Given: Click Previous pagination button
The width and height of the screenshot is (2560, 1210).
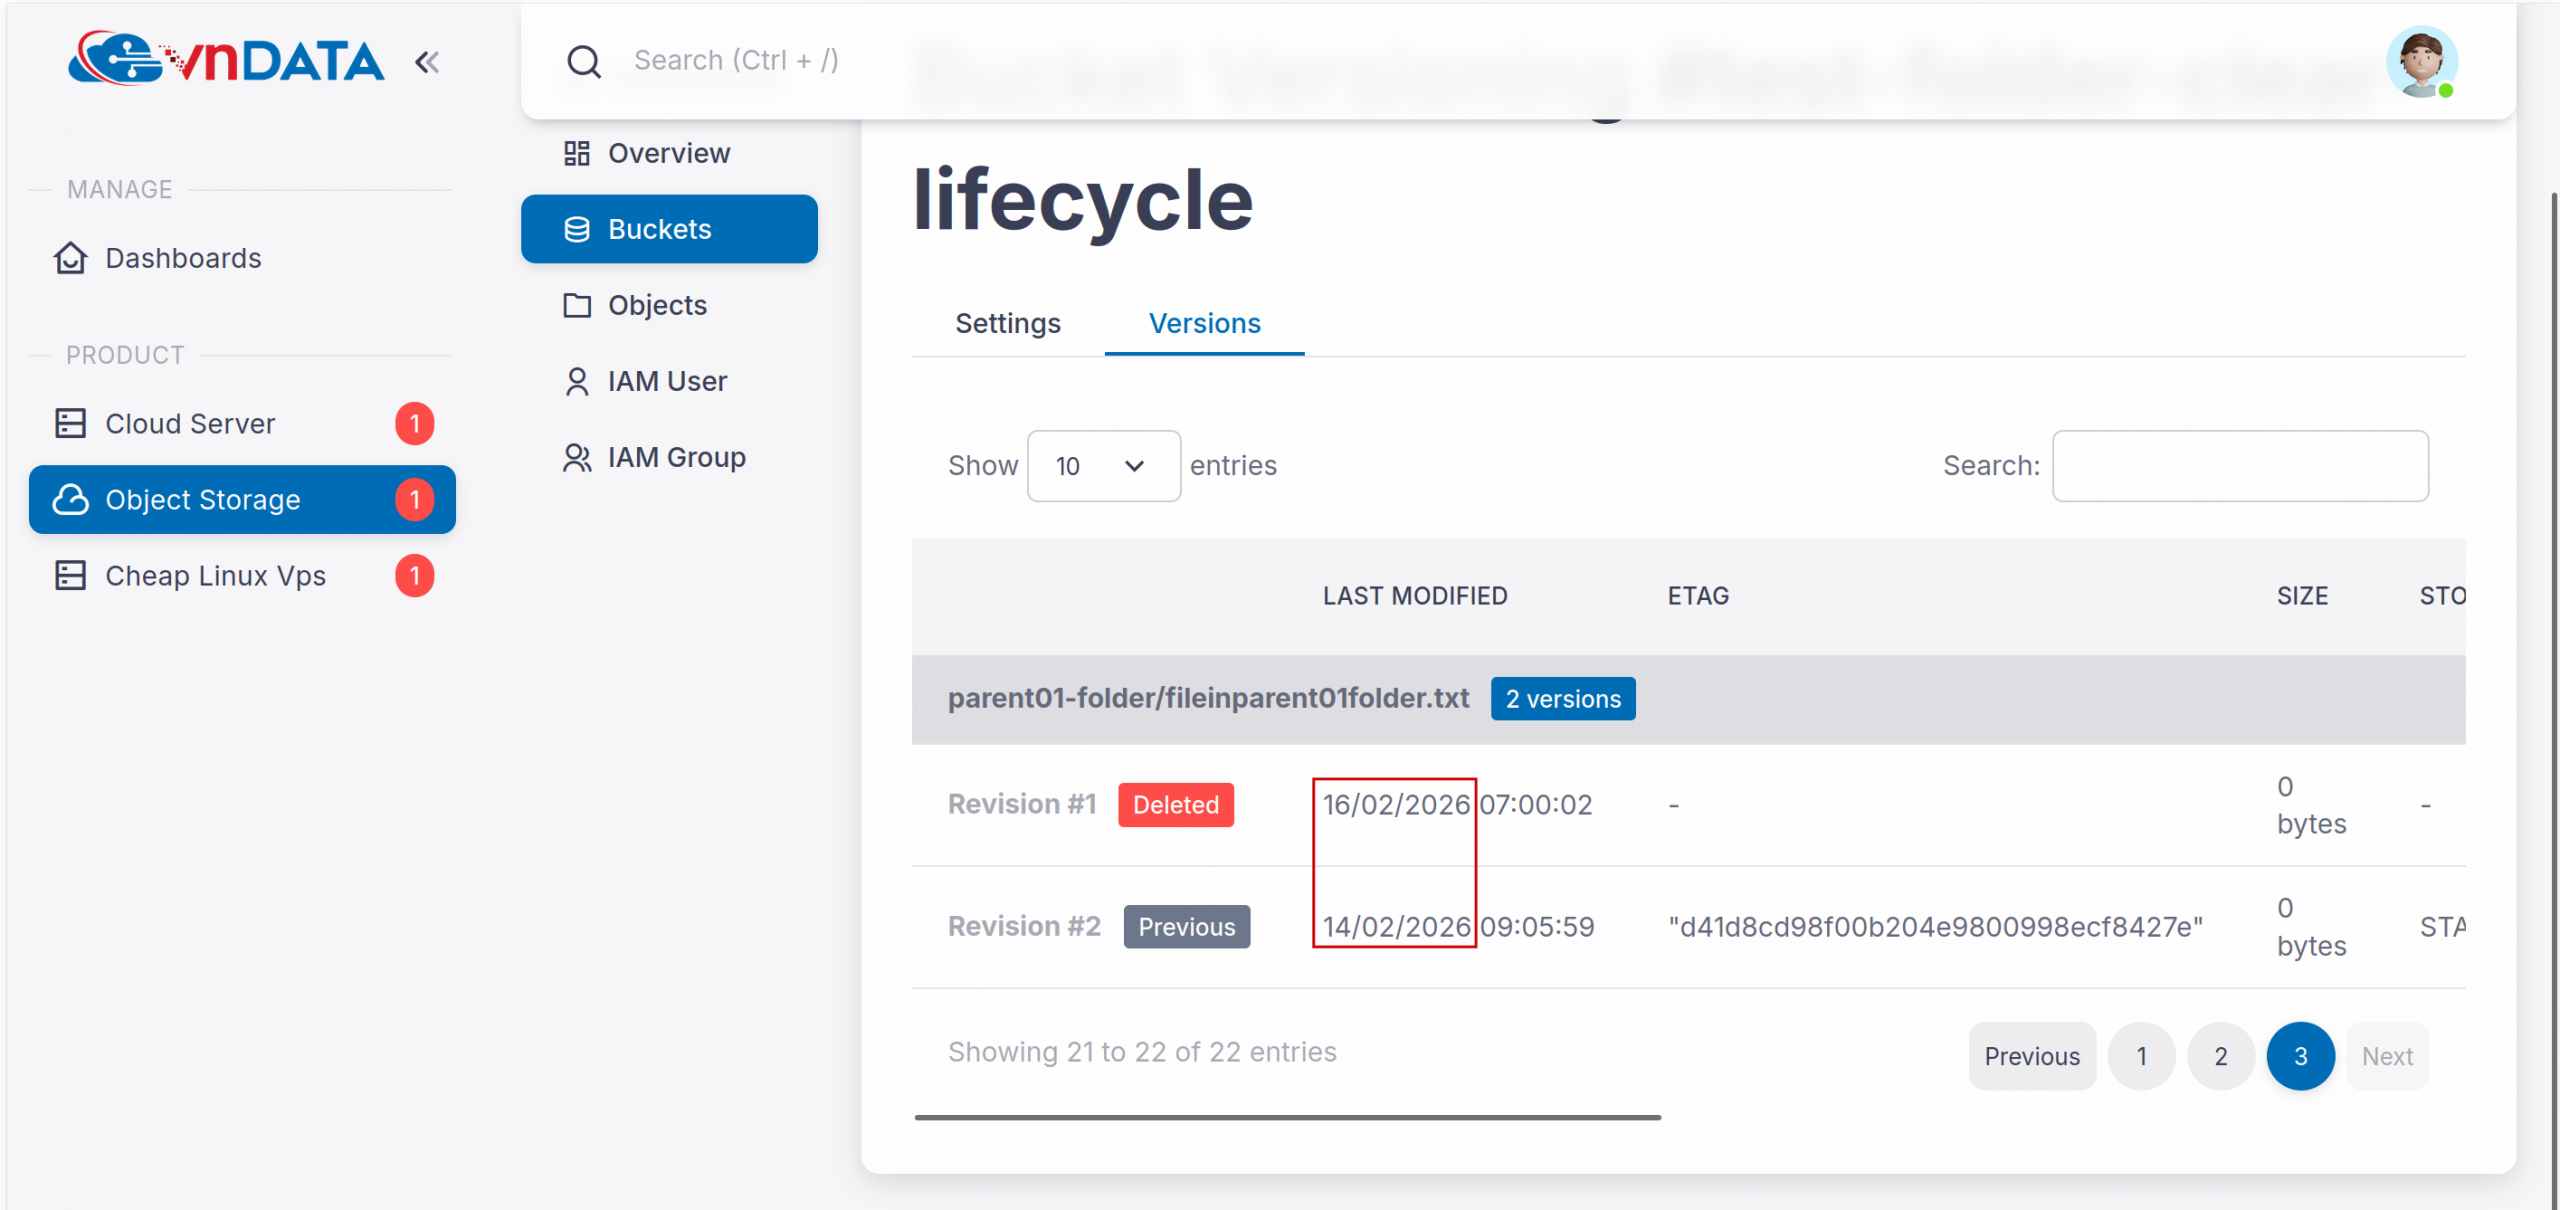Looking at the screenshot, I should point(2031,1056).
